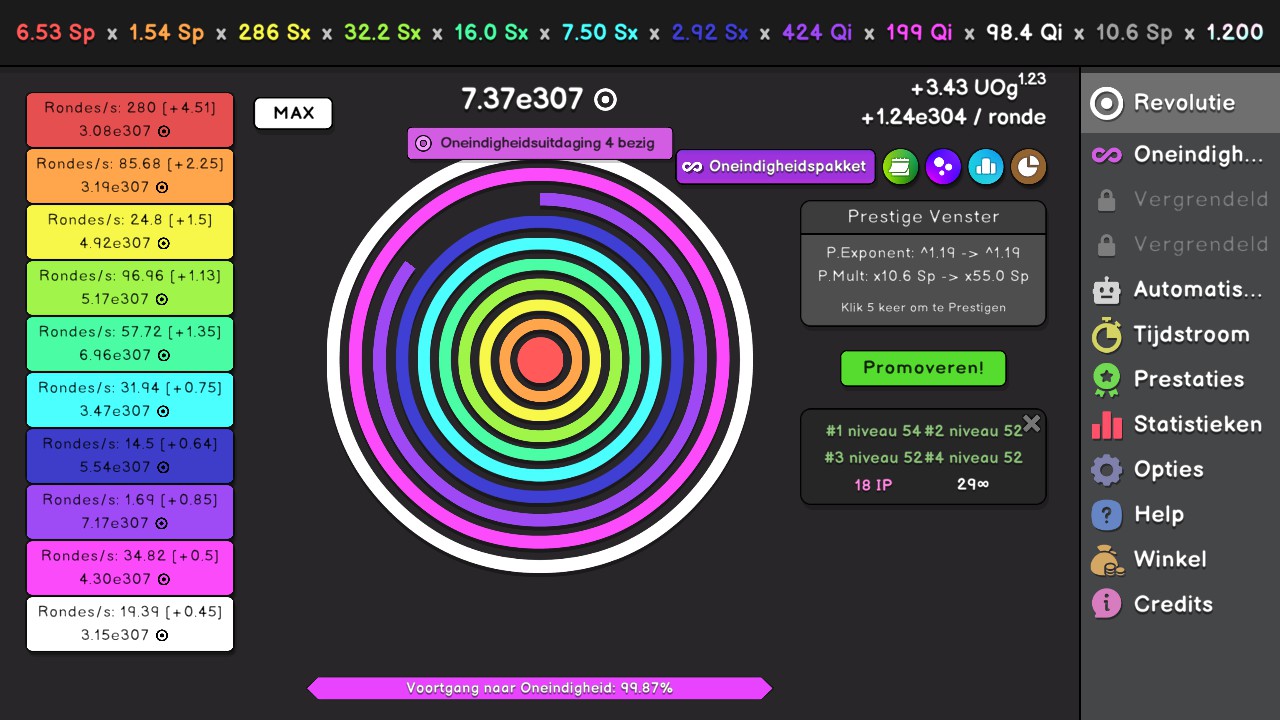Open Statistieken in the sidebar

click(x=1180, y=425)
